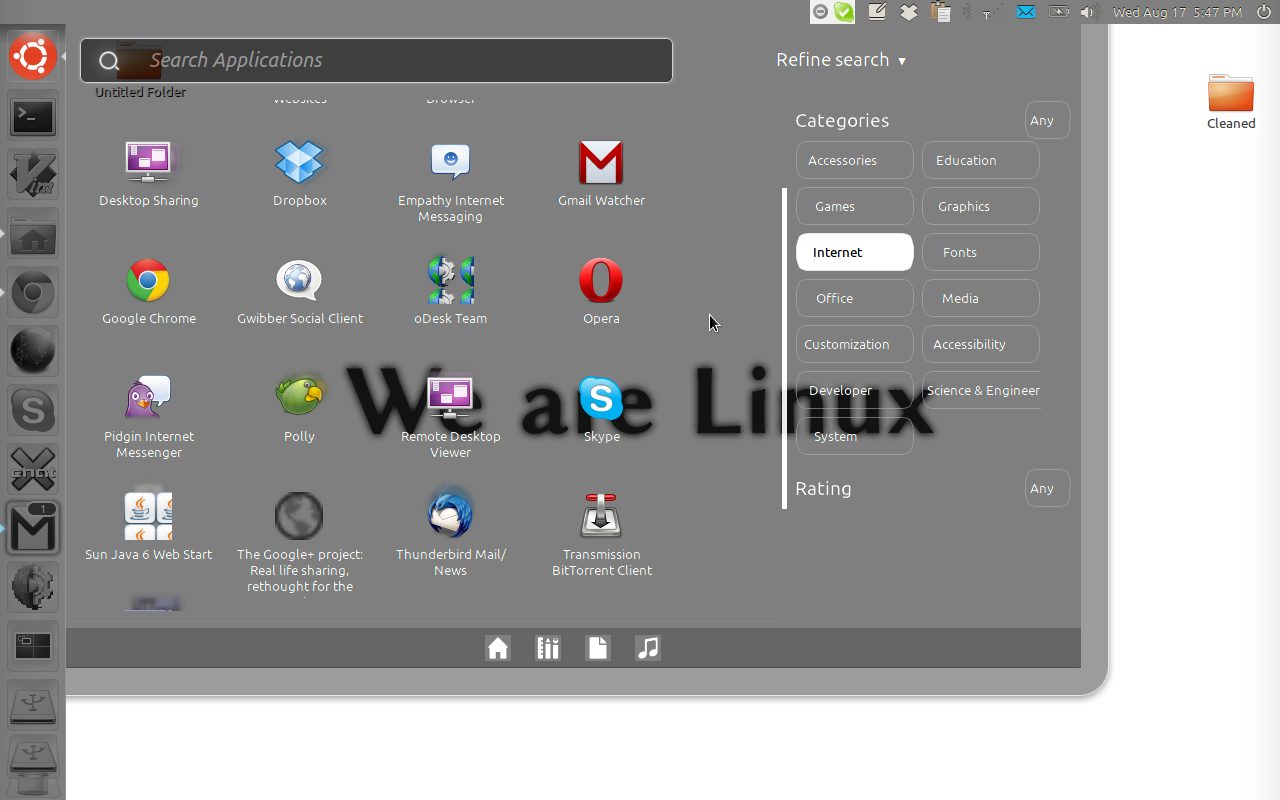The image size is (1280, 800).
Task: Select the System category filter
Action: point(855,436)
